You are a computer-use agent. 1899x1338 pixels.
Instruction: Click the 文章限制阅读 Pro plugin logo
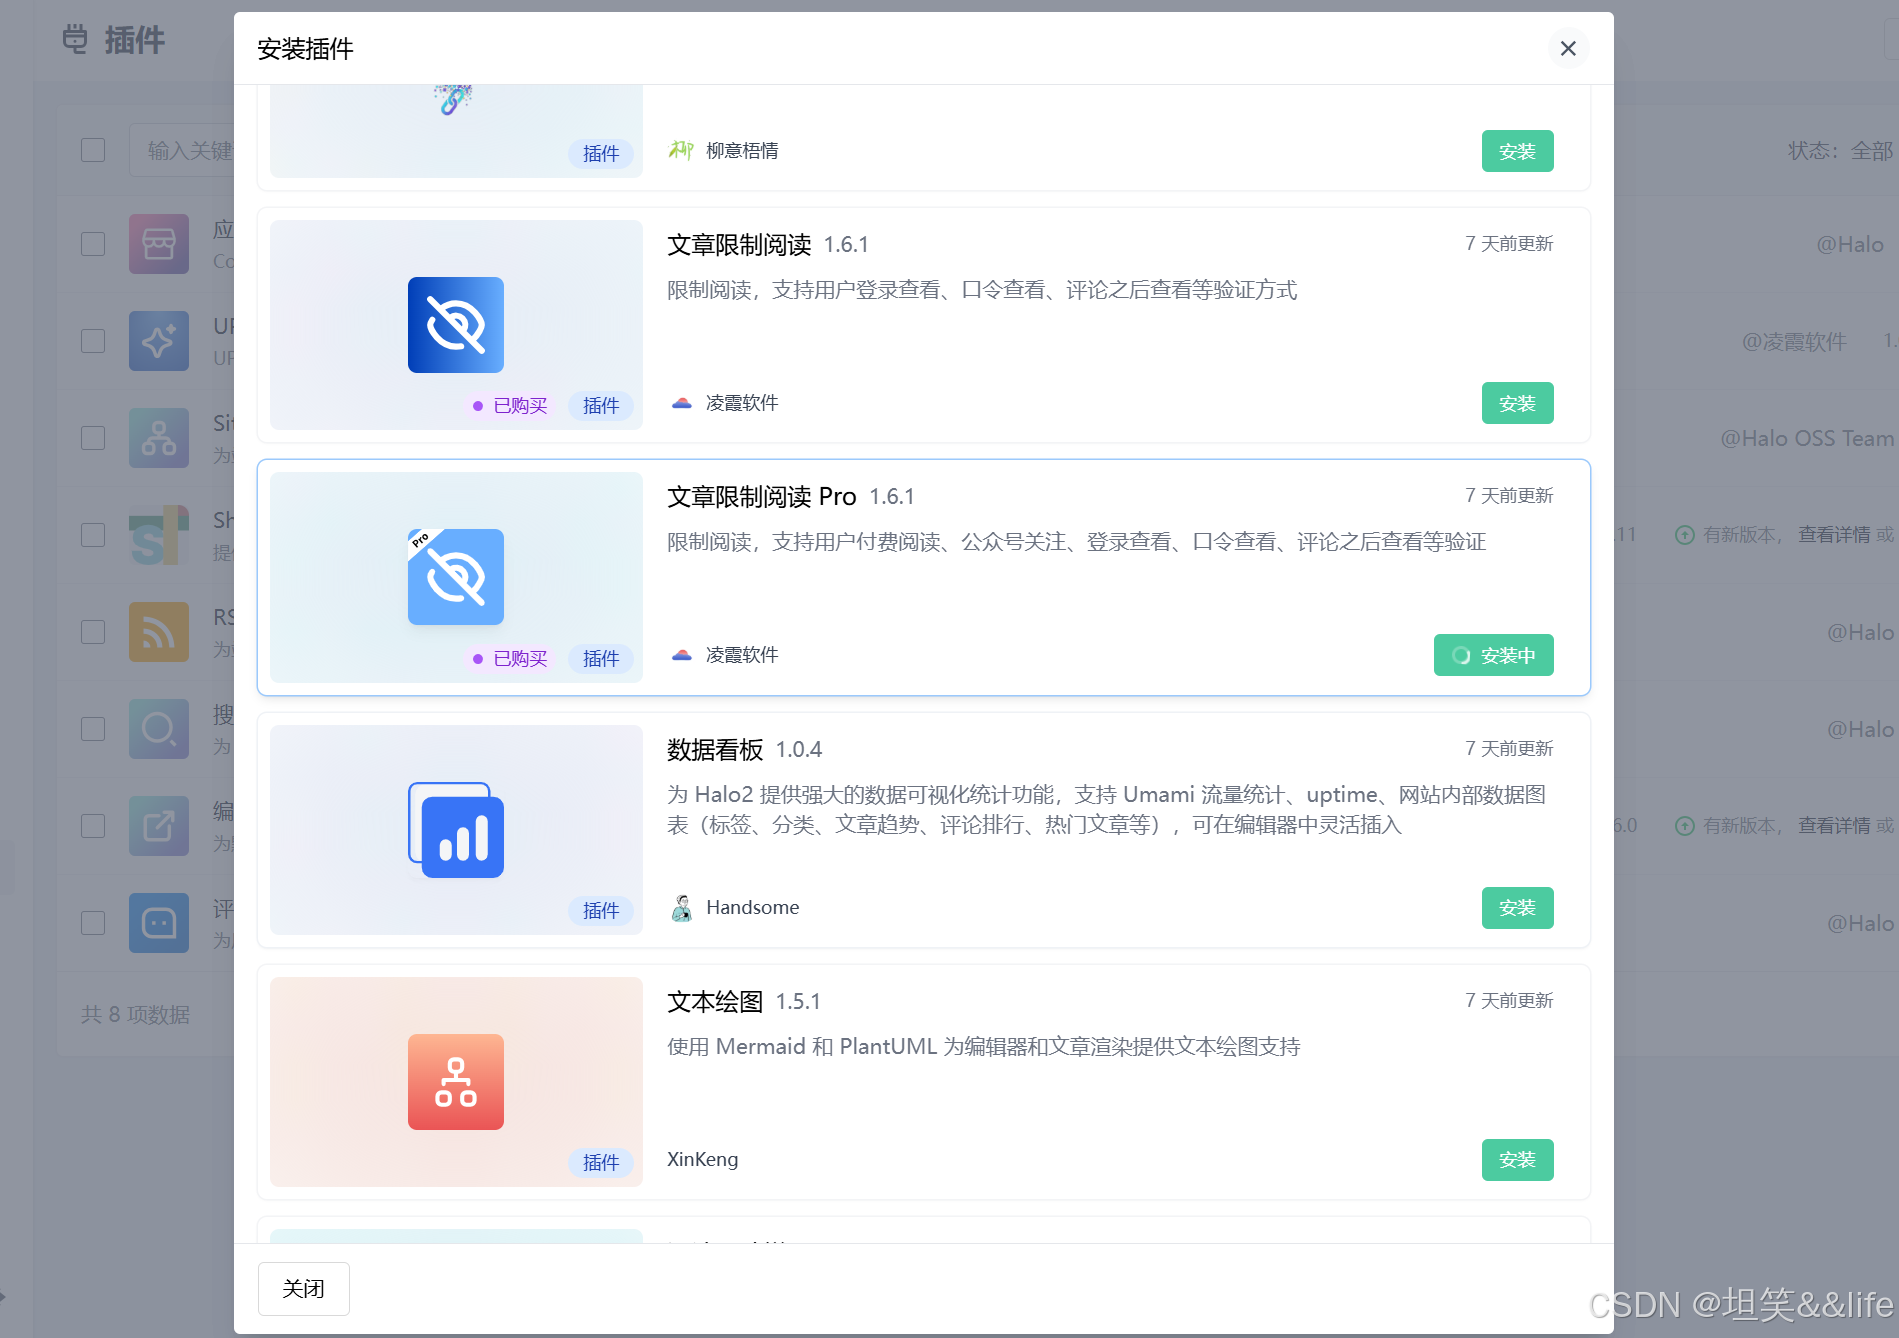[455, 577]
